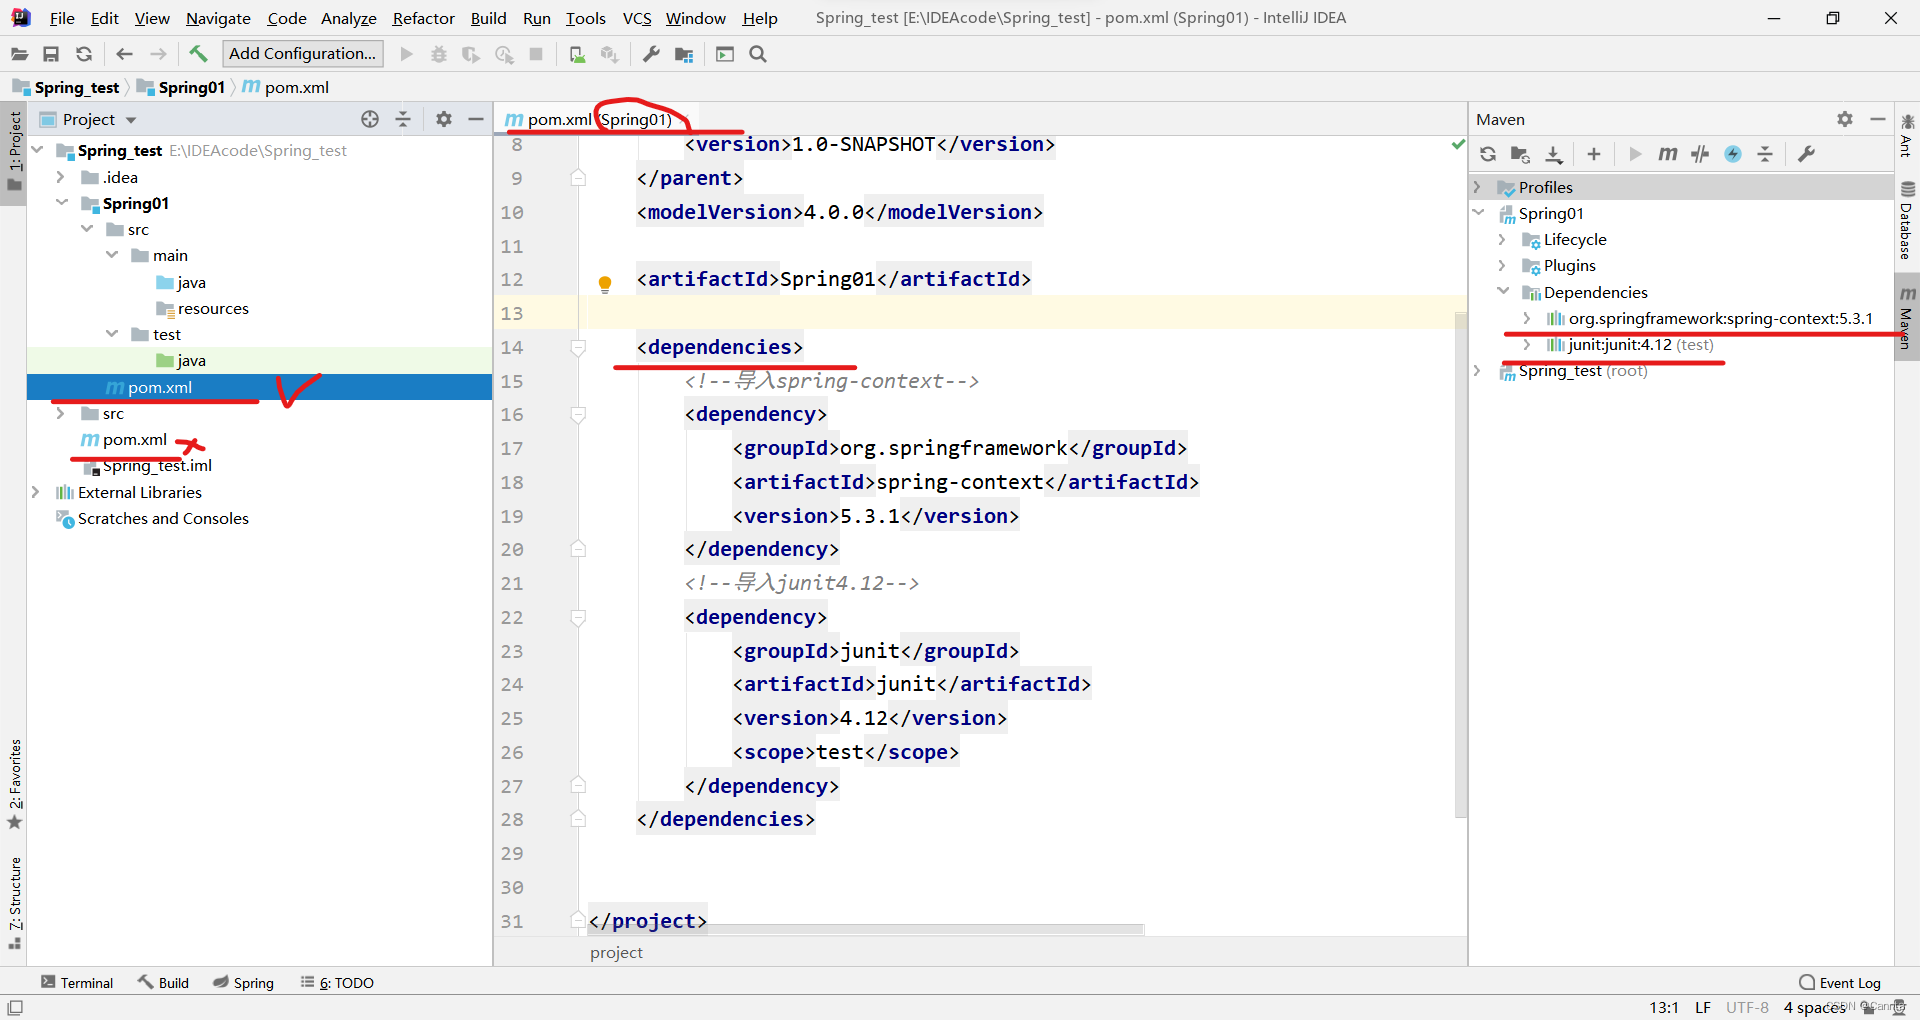Fold the dependencies block at line 14
Image resolution: width=1920 pixels, height=1020 pixels.
578,347
